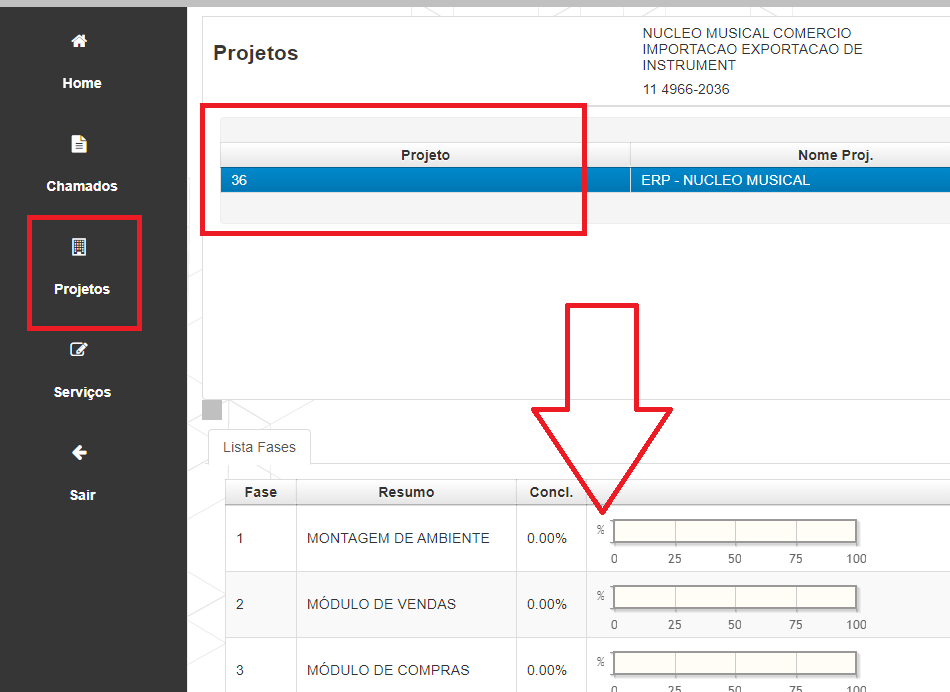Click 0.00% value for MONTAGEM DE AMBIENTE
Viewport: 950px width, 692px height.
pos(546,538)
